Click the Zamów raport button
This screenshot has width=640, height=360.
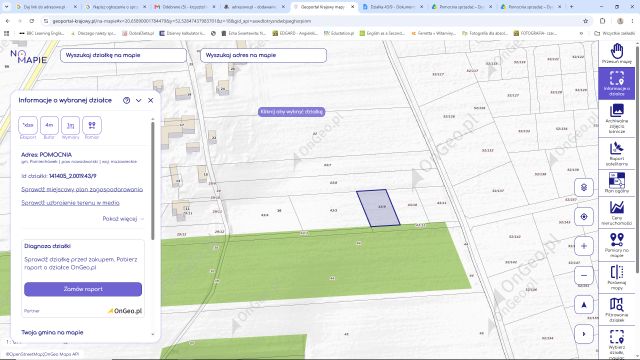click(83, 289)
